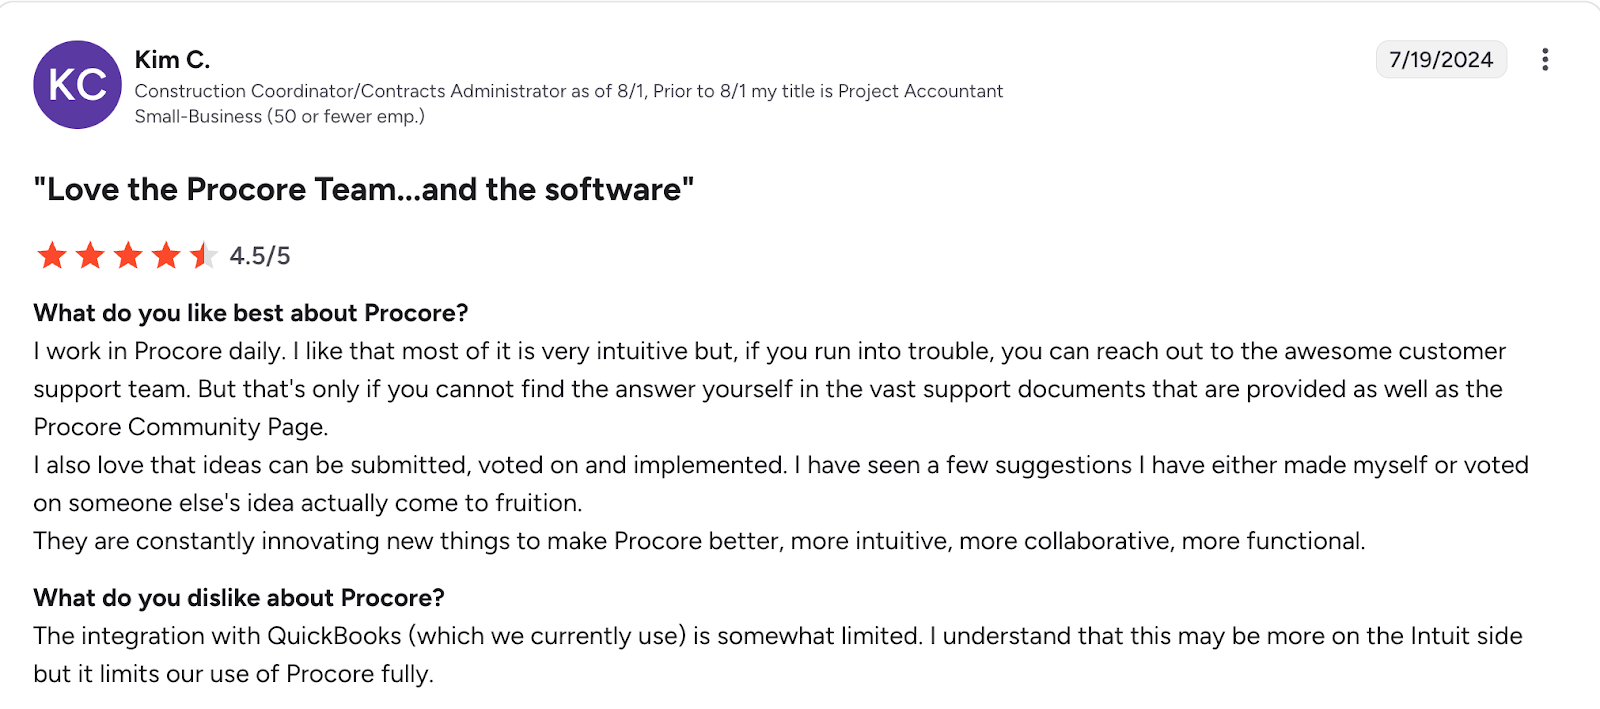Screen dimensions: 1600x709
Task: Collapse the review details via overflow menu
Action: tap(1544, 60)
